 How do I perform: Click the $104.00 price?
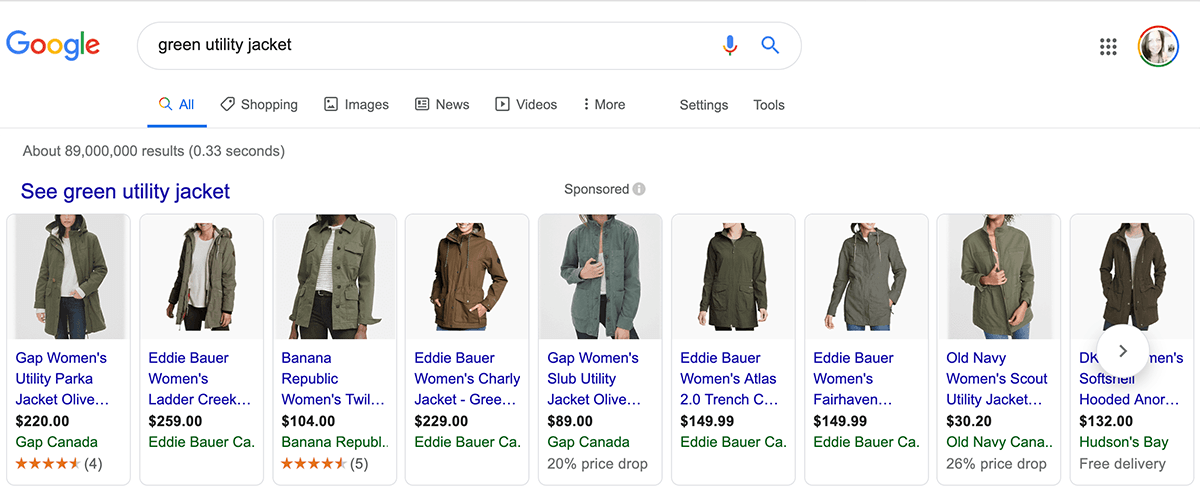point(308,421)
